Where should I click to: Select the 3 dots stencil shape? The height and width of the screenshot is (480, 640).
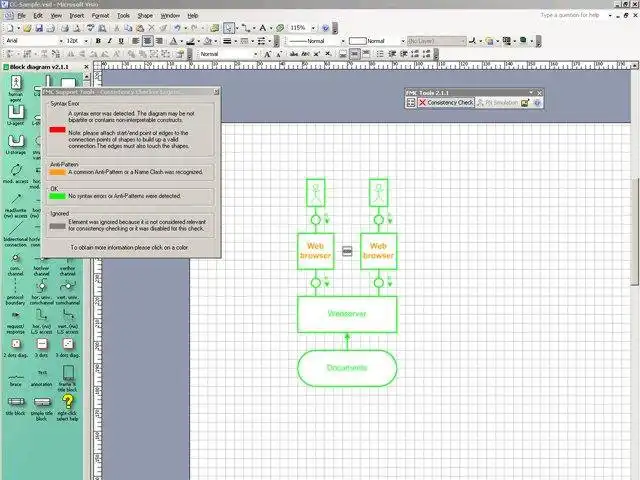(42, 348)
